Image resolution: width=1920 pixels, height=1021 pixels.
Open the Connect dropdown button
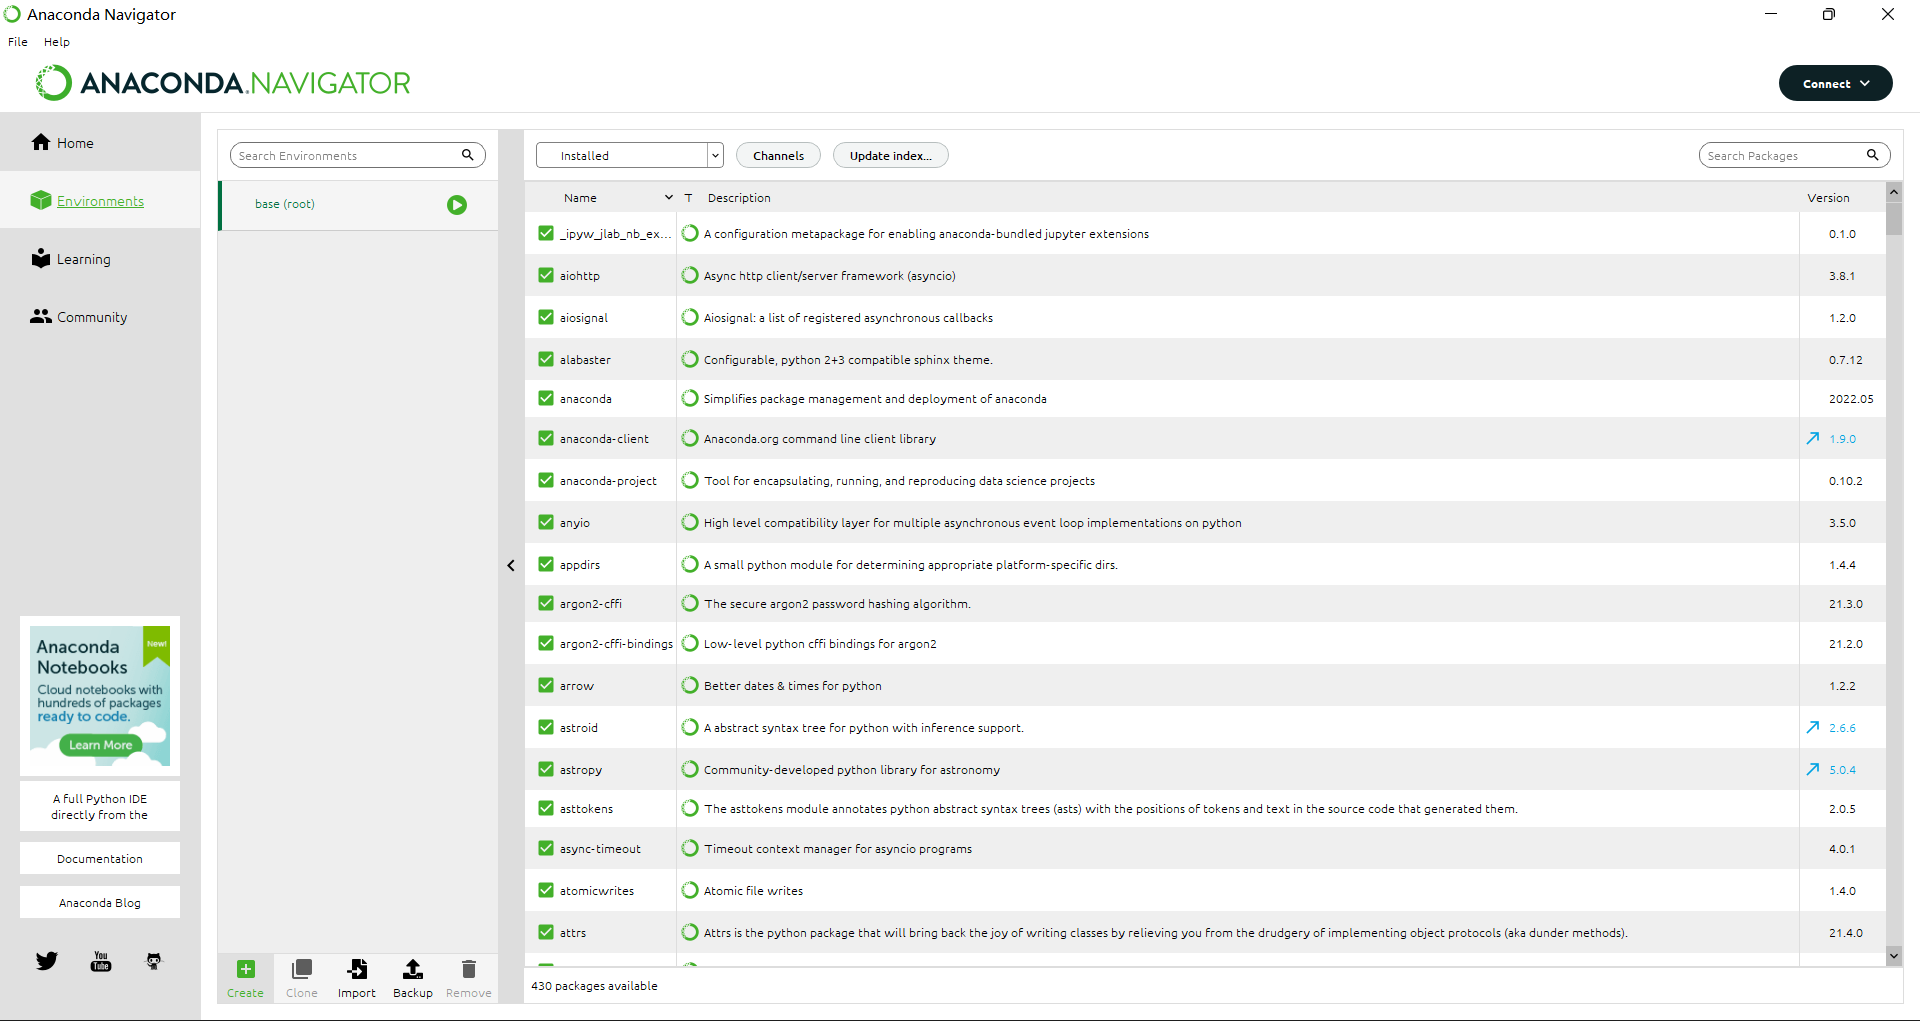(1835, 83)
